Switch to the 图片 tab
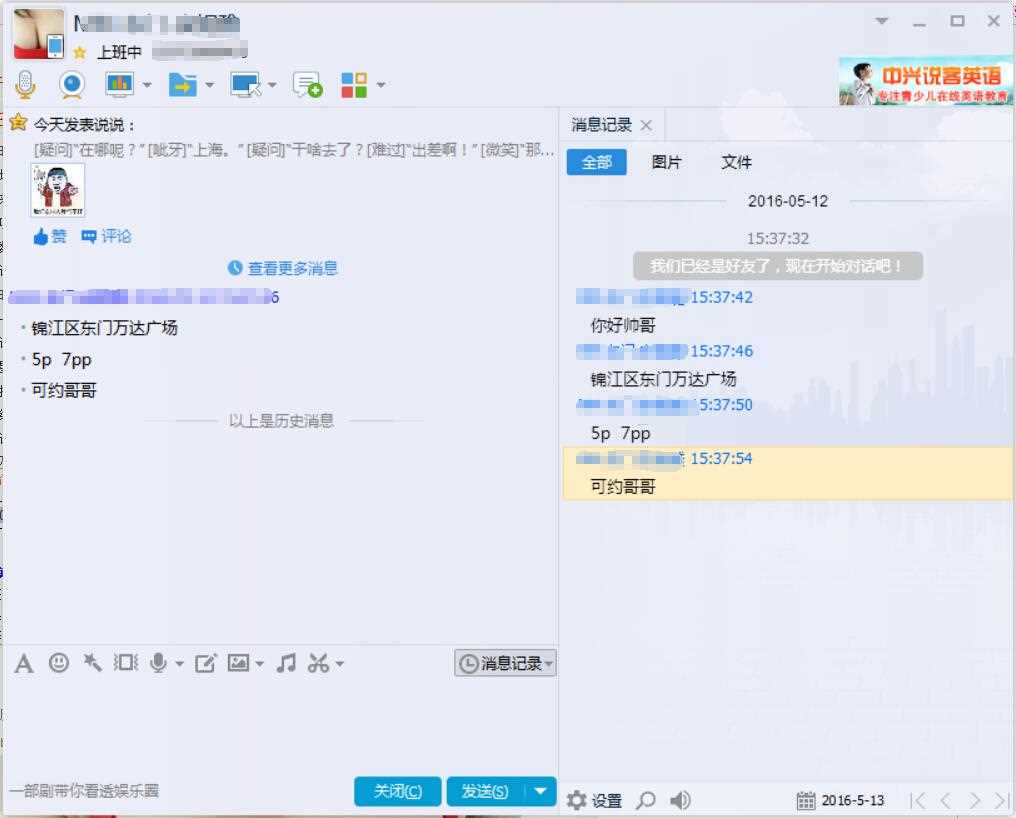1016x818 pixels. pyautogui.click(x=667, y=162)
